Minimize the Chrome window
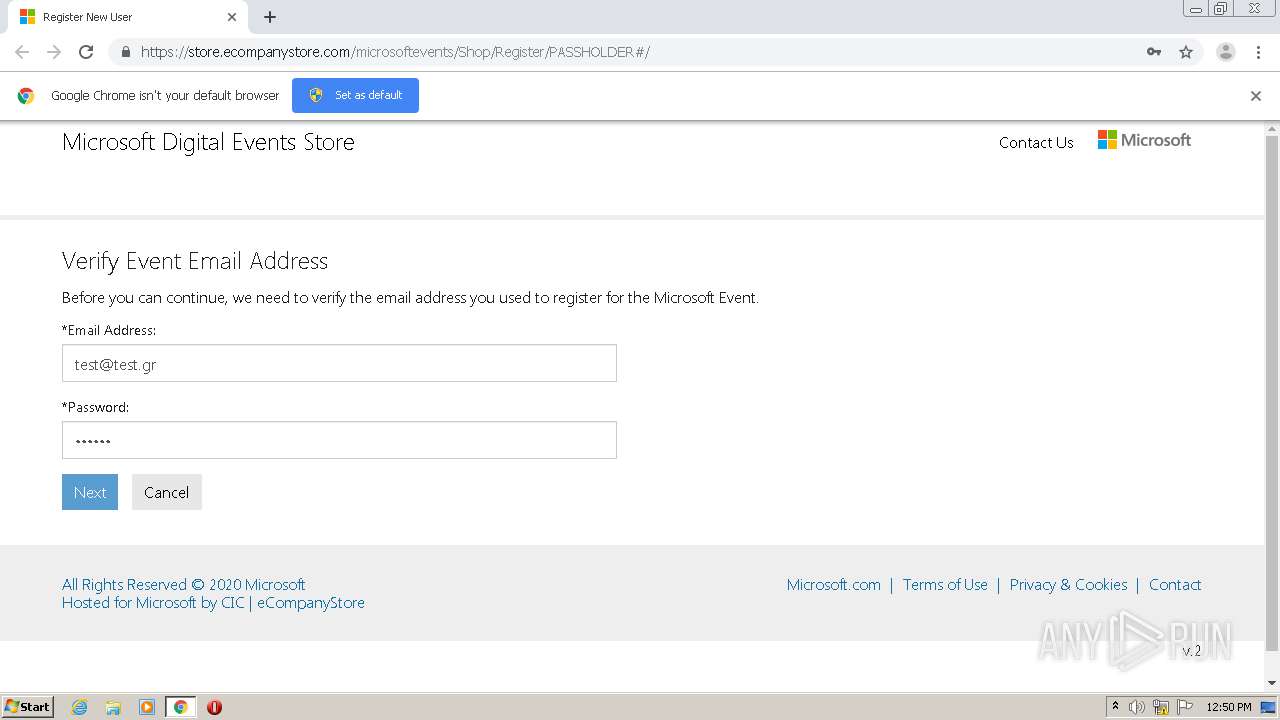Screen dimensions: 1280x720 click(x=1196, y=9)
